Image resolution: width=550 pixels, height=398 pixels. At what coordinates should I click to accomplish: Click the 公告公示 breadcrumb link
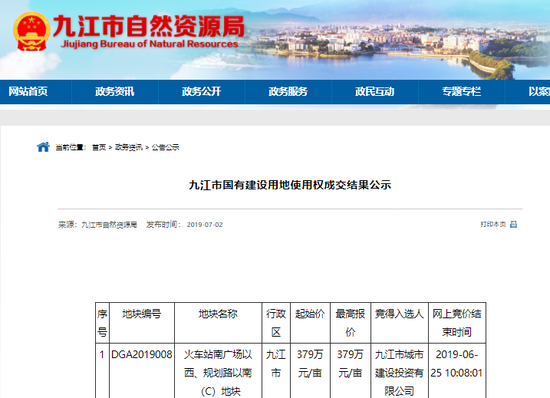(x=165, y=147)
